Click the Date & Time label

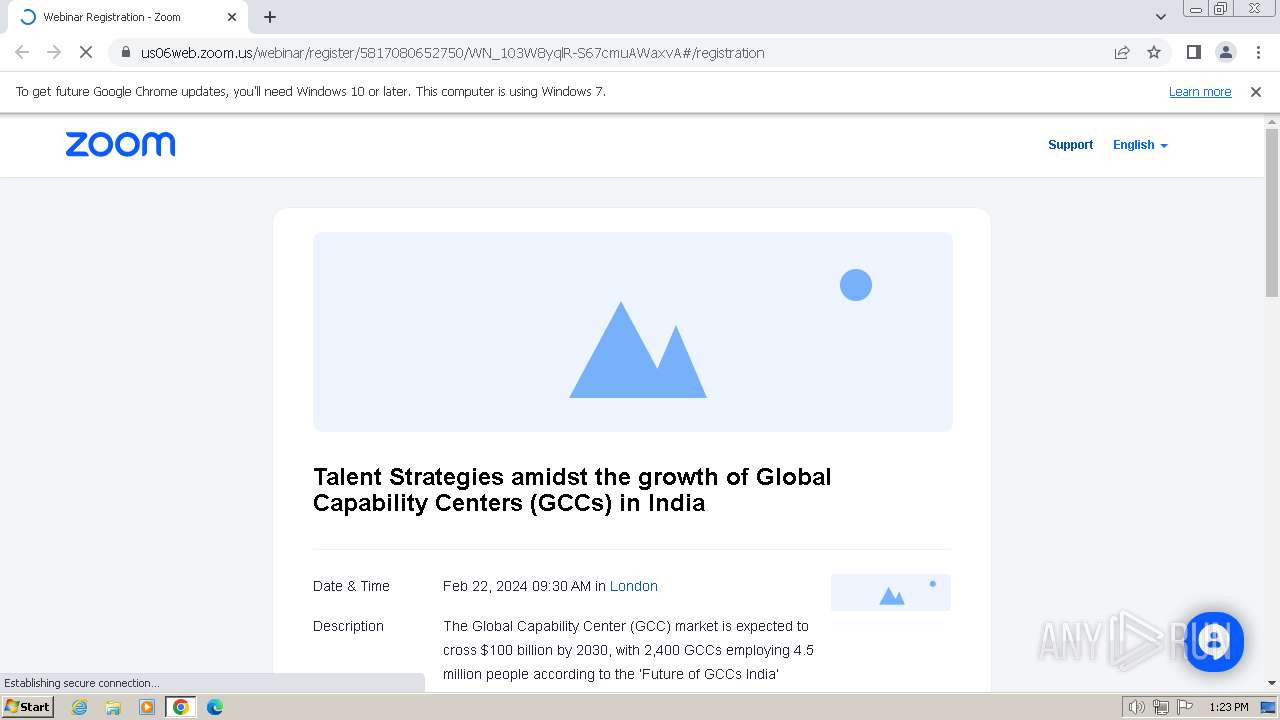tap(351, 586)
